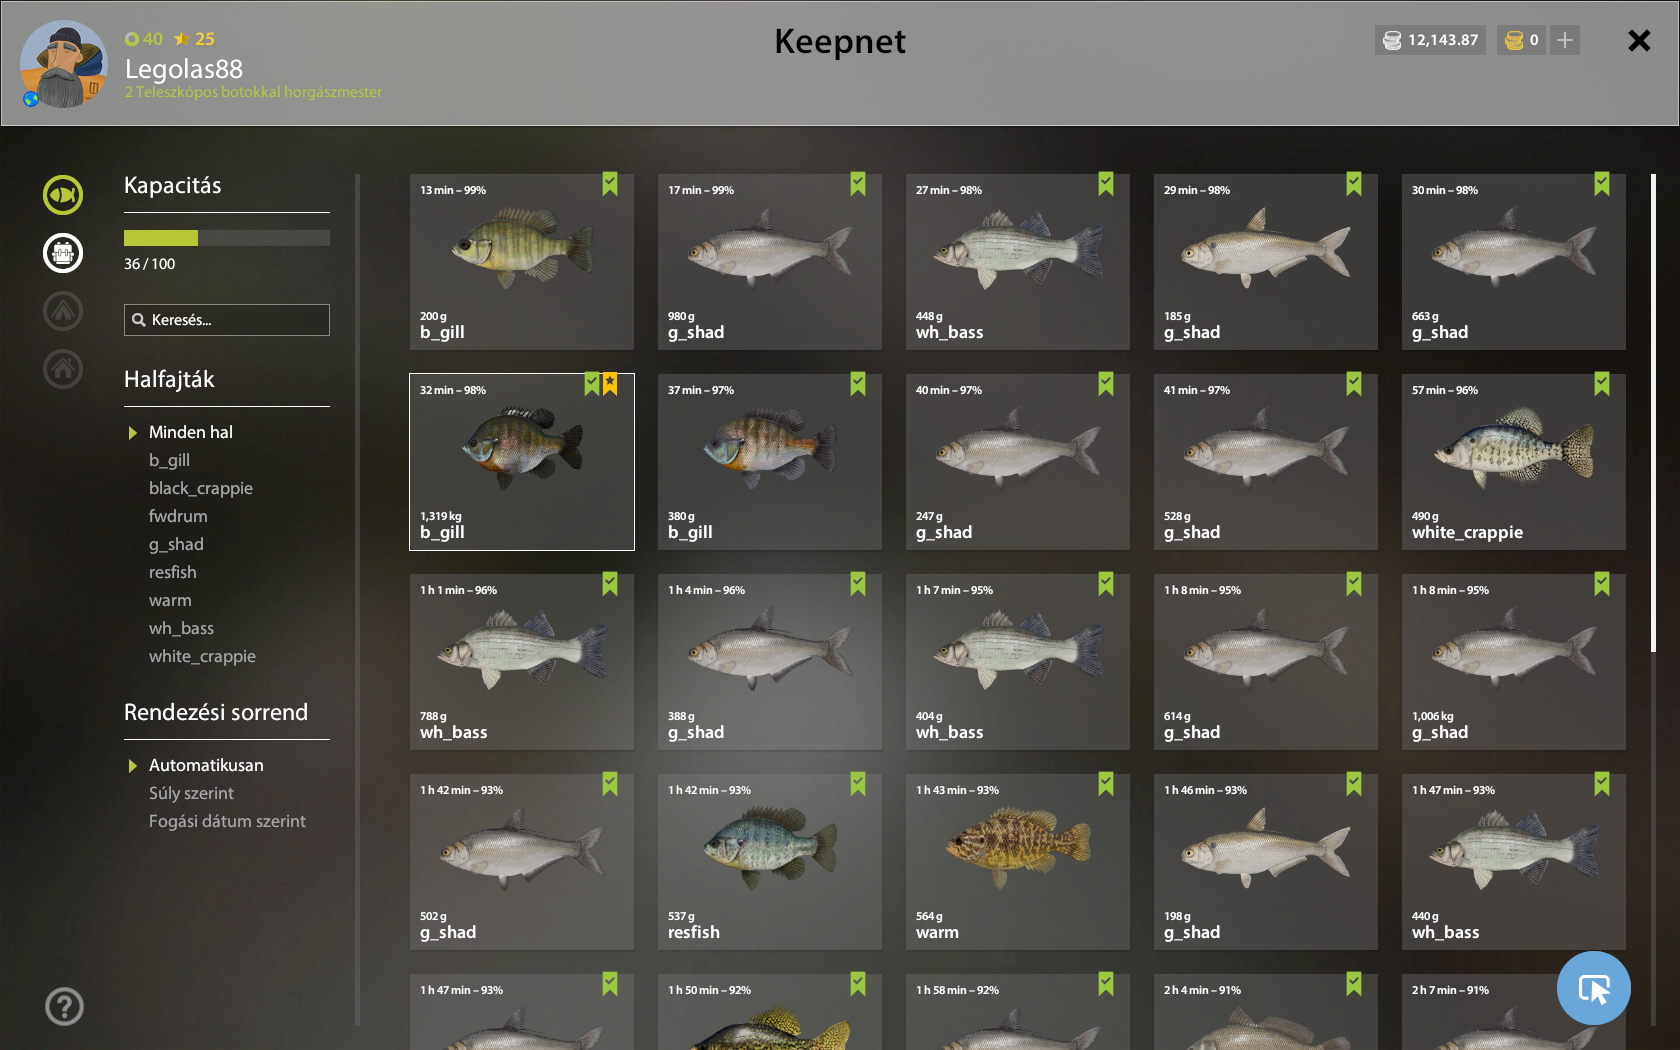Click the blue cursor overlay button

pyautogui.click(x=1594, y=988)
